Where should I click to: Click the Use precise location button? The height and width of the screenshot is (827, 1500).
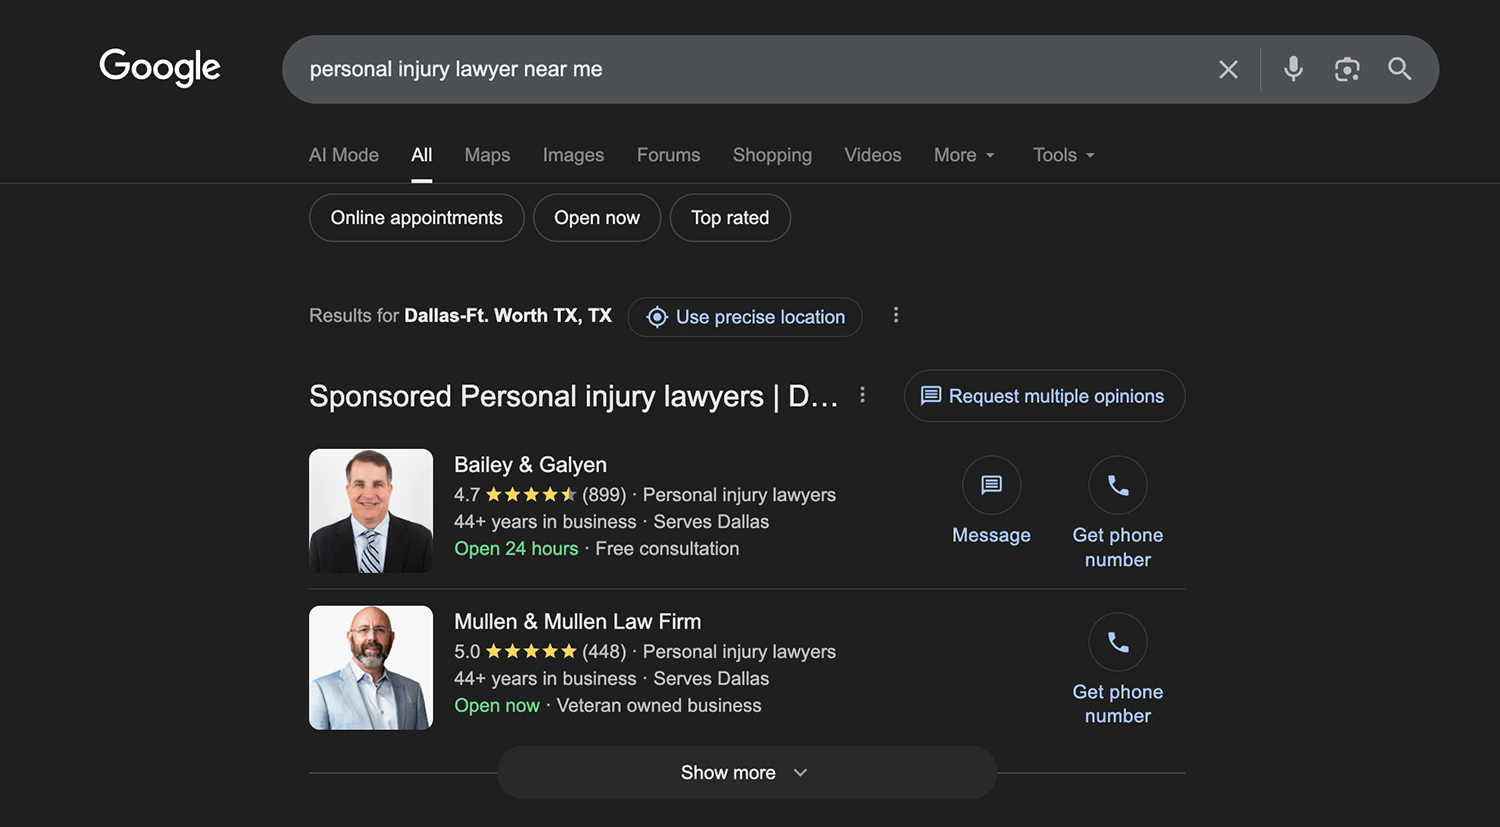[x=744, y=317]
